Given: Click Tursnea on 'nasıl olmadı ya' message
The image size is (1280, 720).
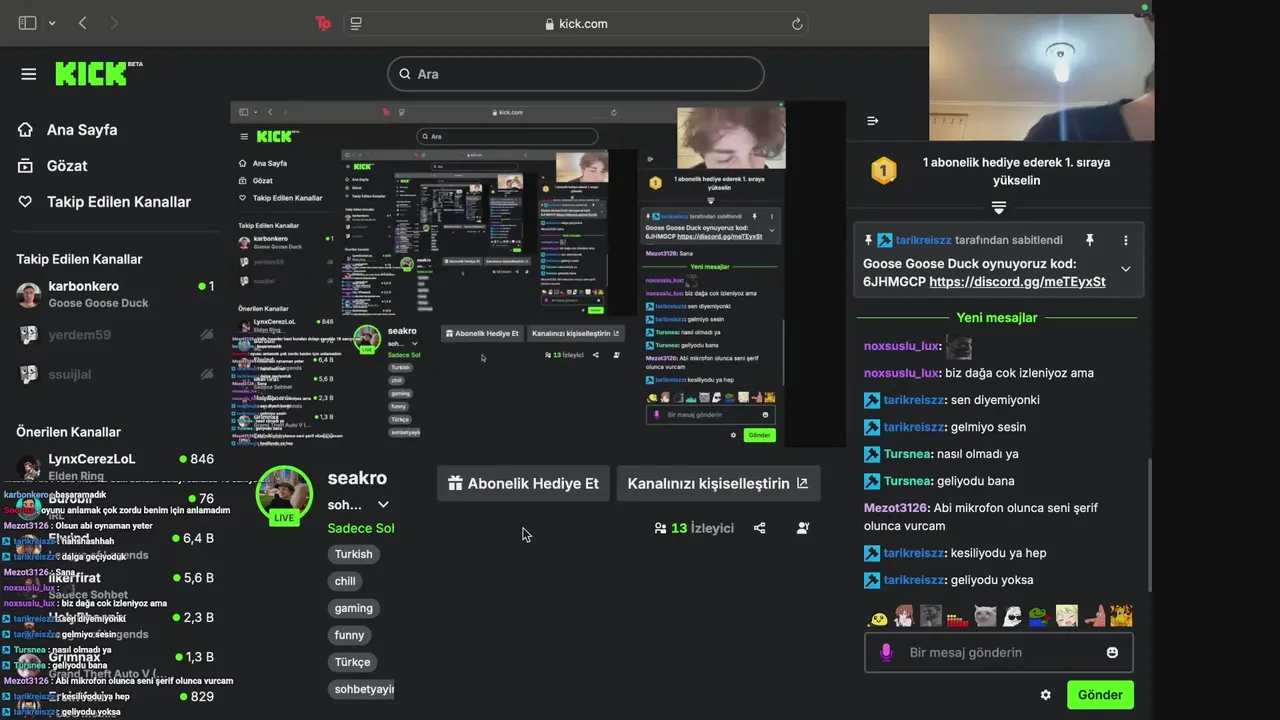Looking at the screenshot, I should point(907,454).
